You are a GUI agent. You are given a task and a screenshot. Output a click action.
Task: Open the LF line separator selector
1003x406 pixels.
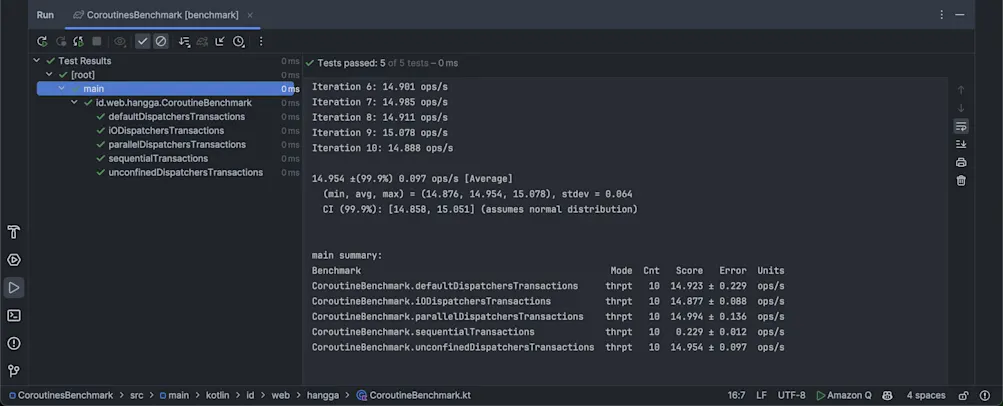762,395
